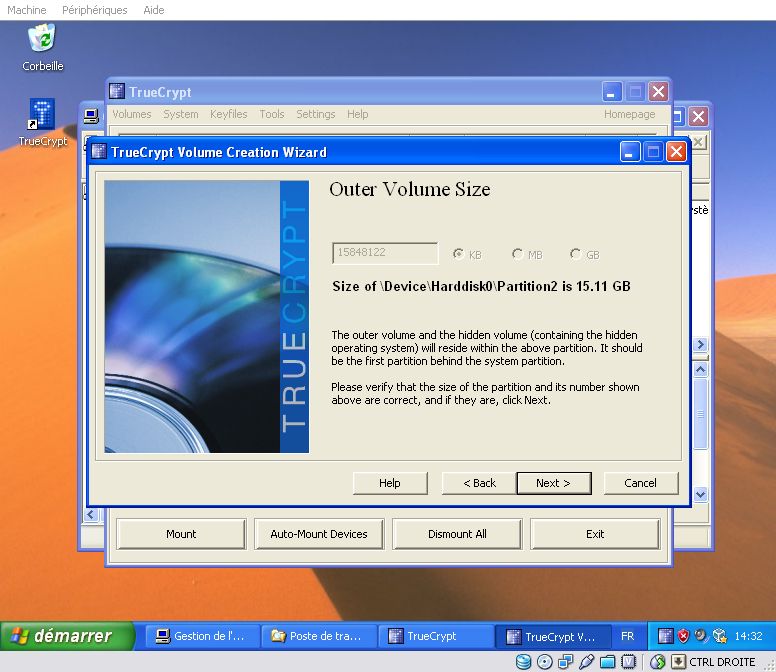Minimize the TrueCrypt Volume Creation Wizard
This screenshot has height=672, width=776.
coord(630,152)
